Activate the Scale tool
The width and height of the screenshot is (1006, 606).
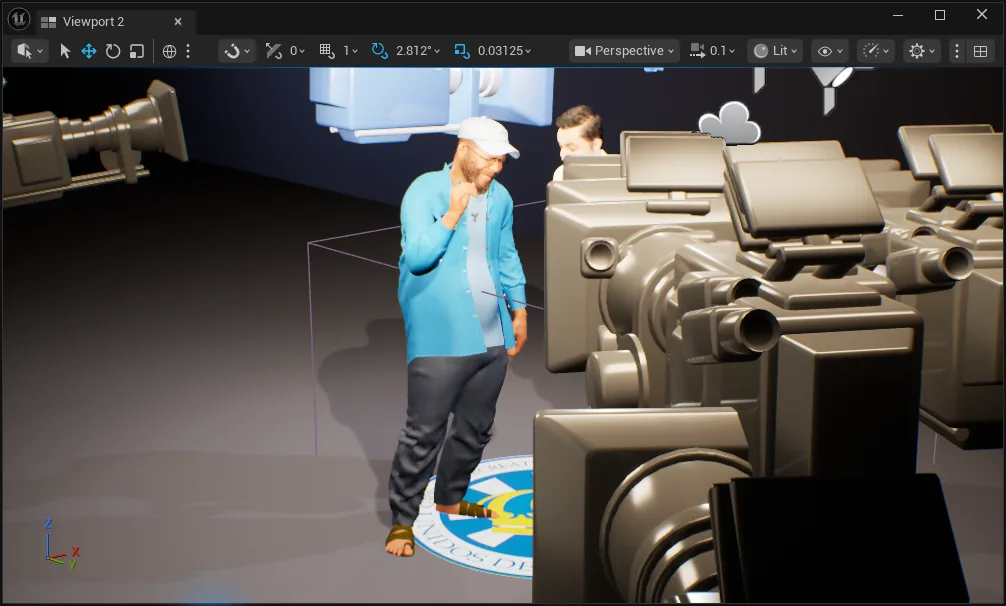pyautogui.click(x=137, y=51)
